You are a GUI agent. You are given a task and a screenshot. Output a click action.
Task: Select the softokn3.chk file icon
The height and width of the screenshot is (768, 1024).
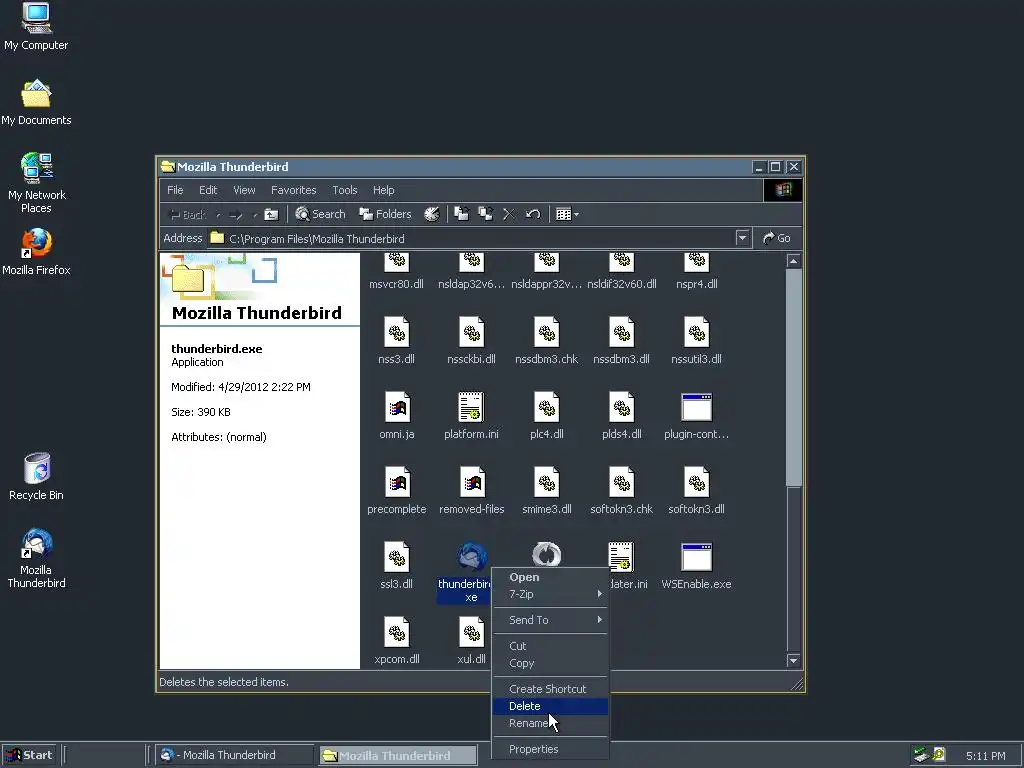tap(621, 482)
